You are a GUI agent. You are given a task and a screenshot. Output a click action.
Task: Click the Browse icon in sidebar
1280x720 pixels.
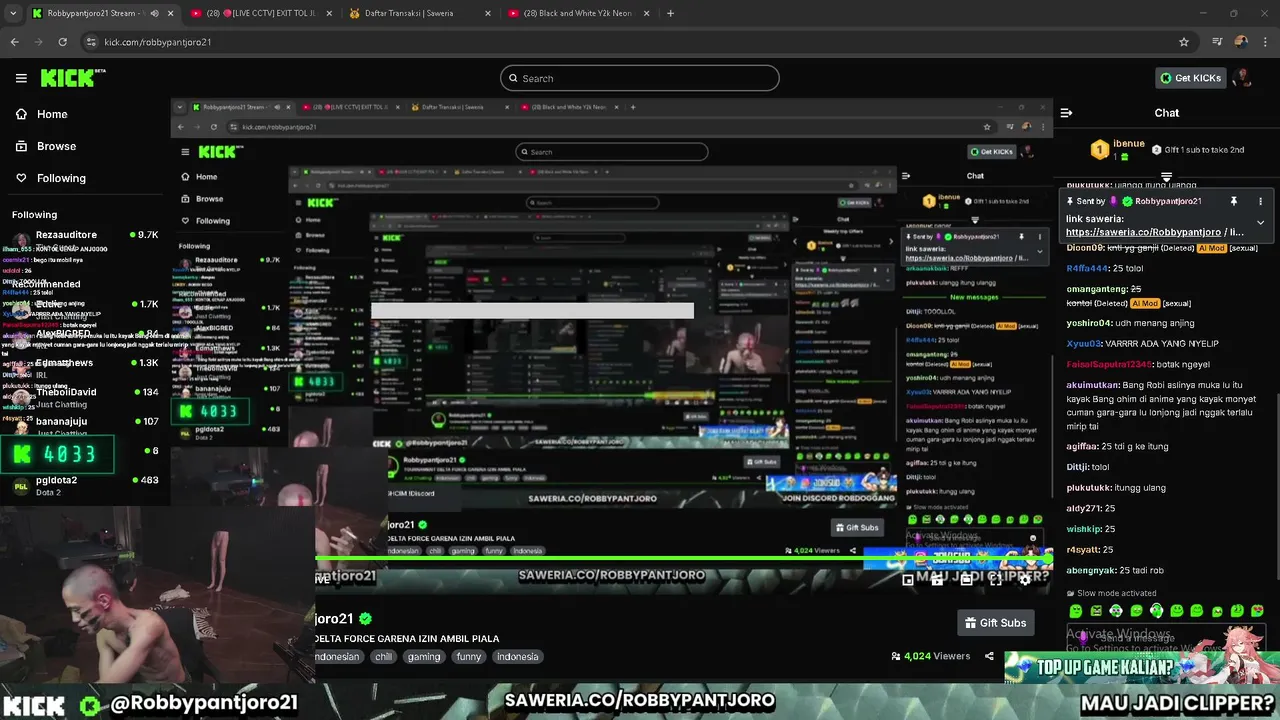21,146
